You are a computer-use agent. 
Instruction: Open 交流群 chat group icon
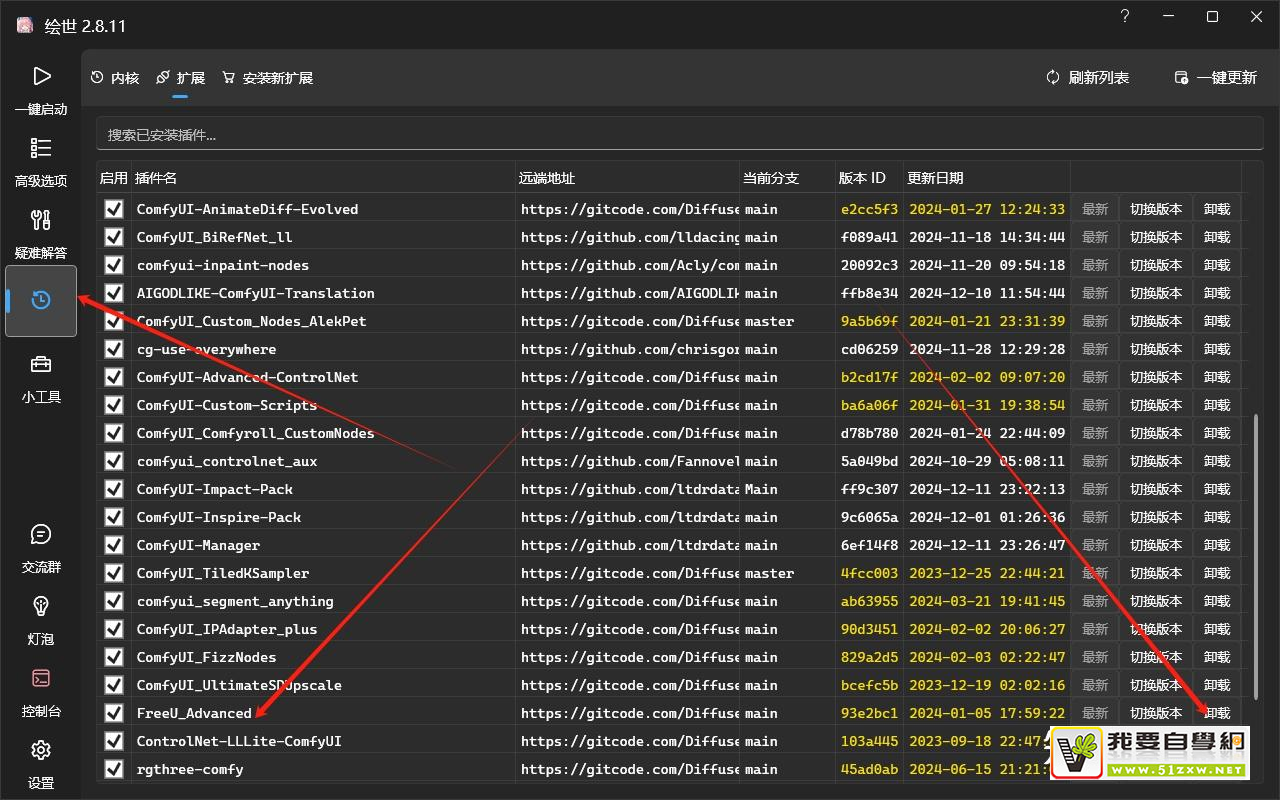coord(41,535)
